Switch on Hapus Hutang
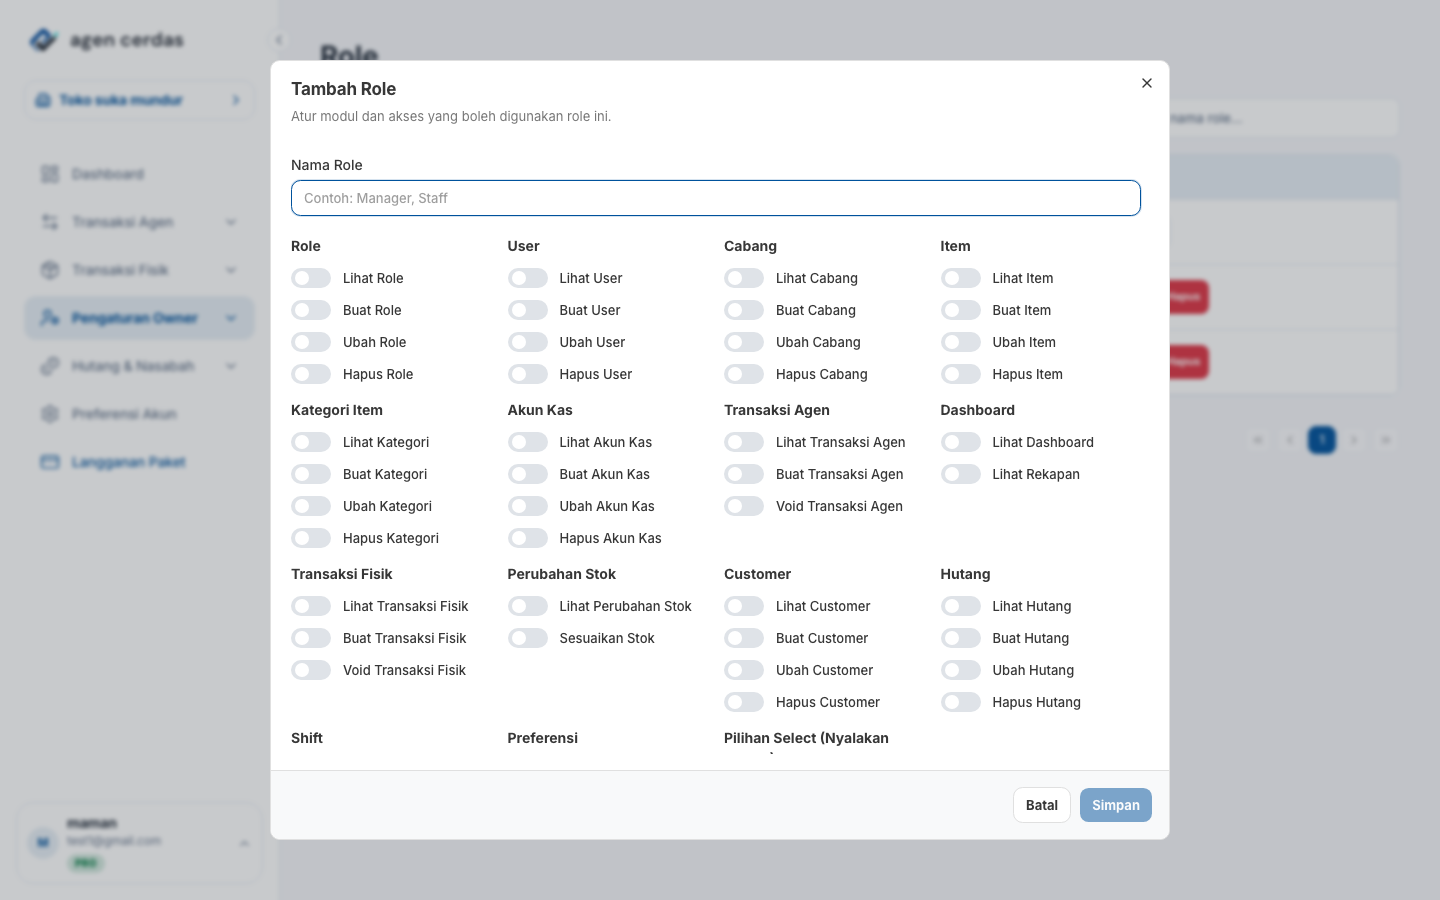This screenshot has width=1440, height=900. [961, 702]
